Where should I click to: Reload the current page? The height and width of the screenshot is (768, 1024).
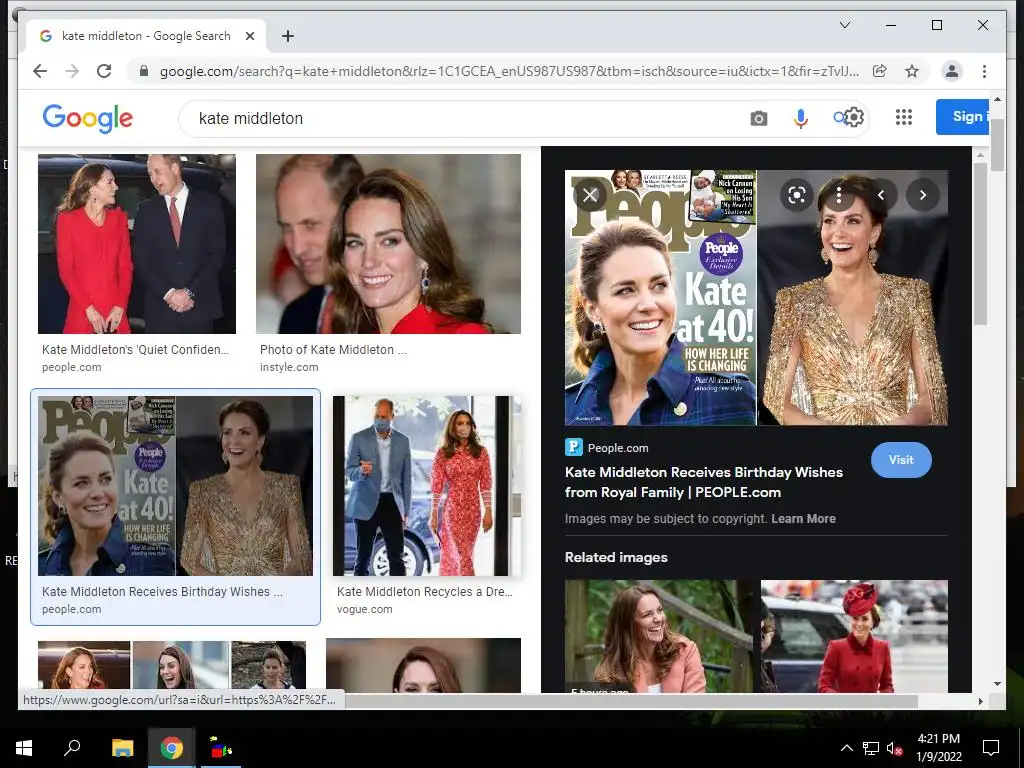click(x=104, y=71)
